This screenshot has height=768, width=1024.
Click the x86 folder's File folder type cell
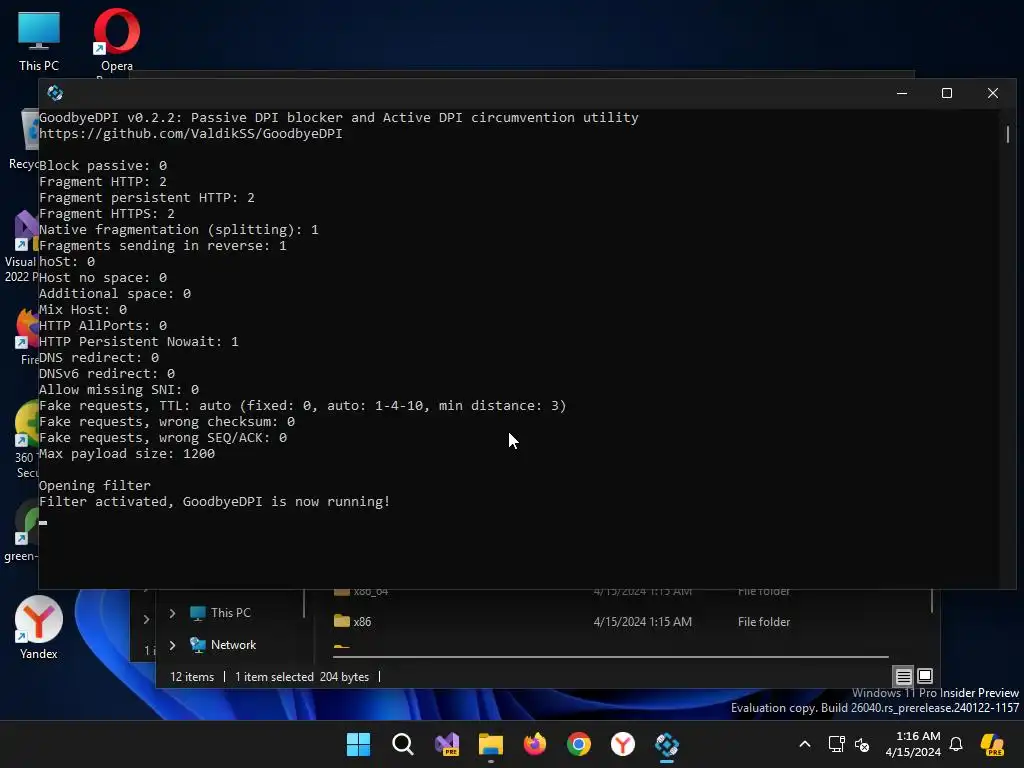763,622
